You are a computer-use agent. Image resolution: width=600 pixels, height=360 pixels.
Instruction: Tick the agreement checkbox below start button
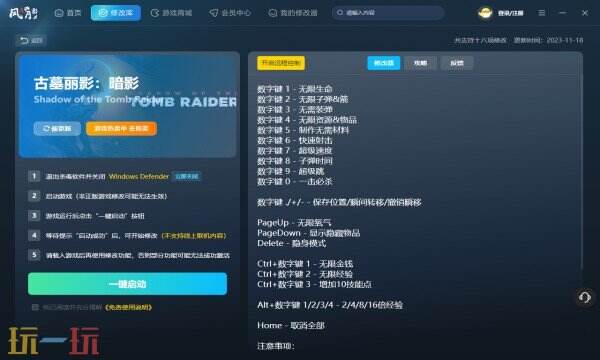pos(35,307)
